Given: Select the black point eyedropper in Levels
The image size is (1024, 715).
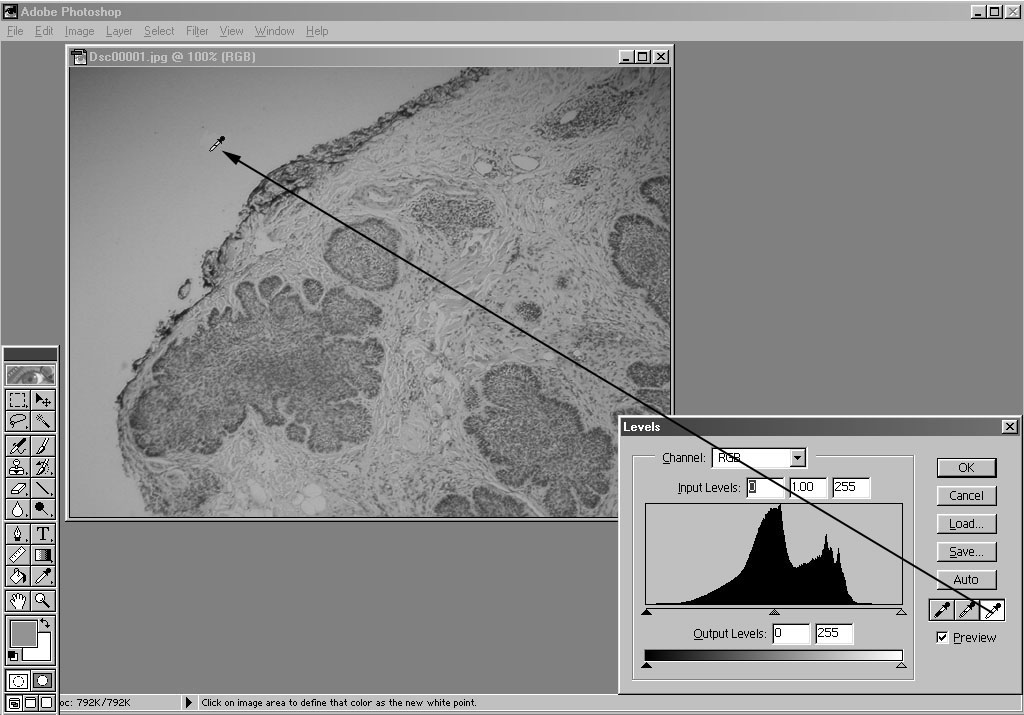Looking at the screenshot, I should pos(941,609).
